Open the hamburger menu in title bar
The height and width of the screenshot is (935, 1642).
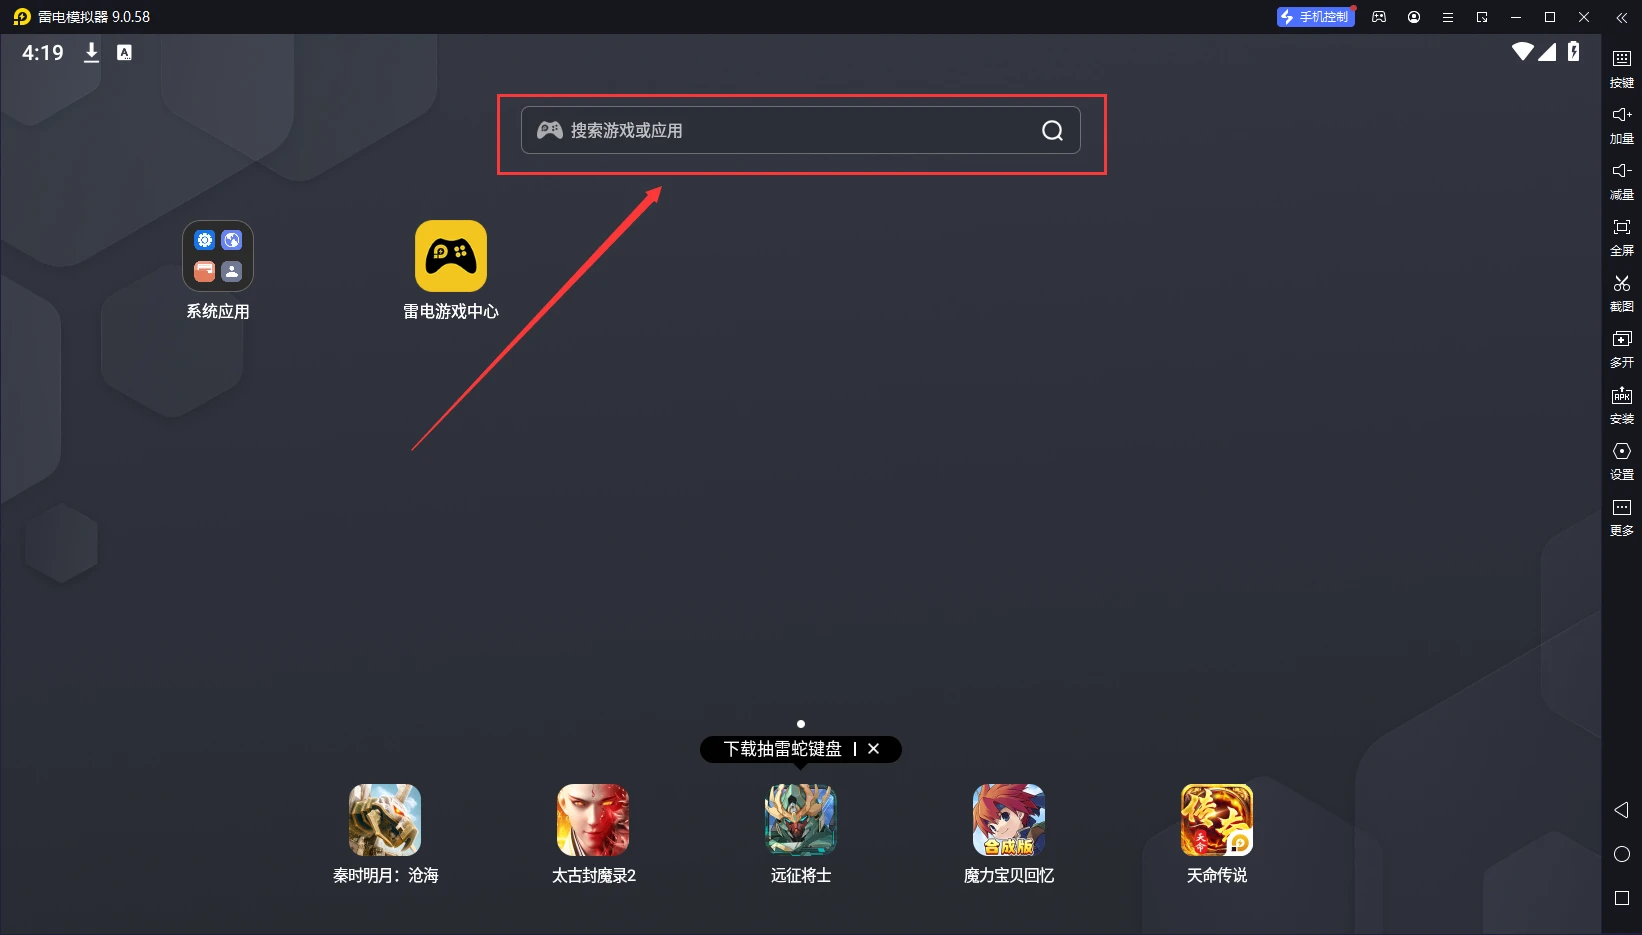click(x=1448, y=17)
